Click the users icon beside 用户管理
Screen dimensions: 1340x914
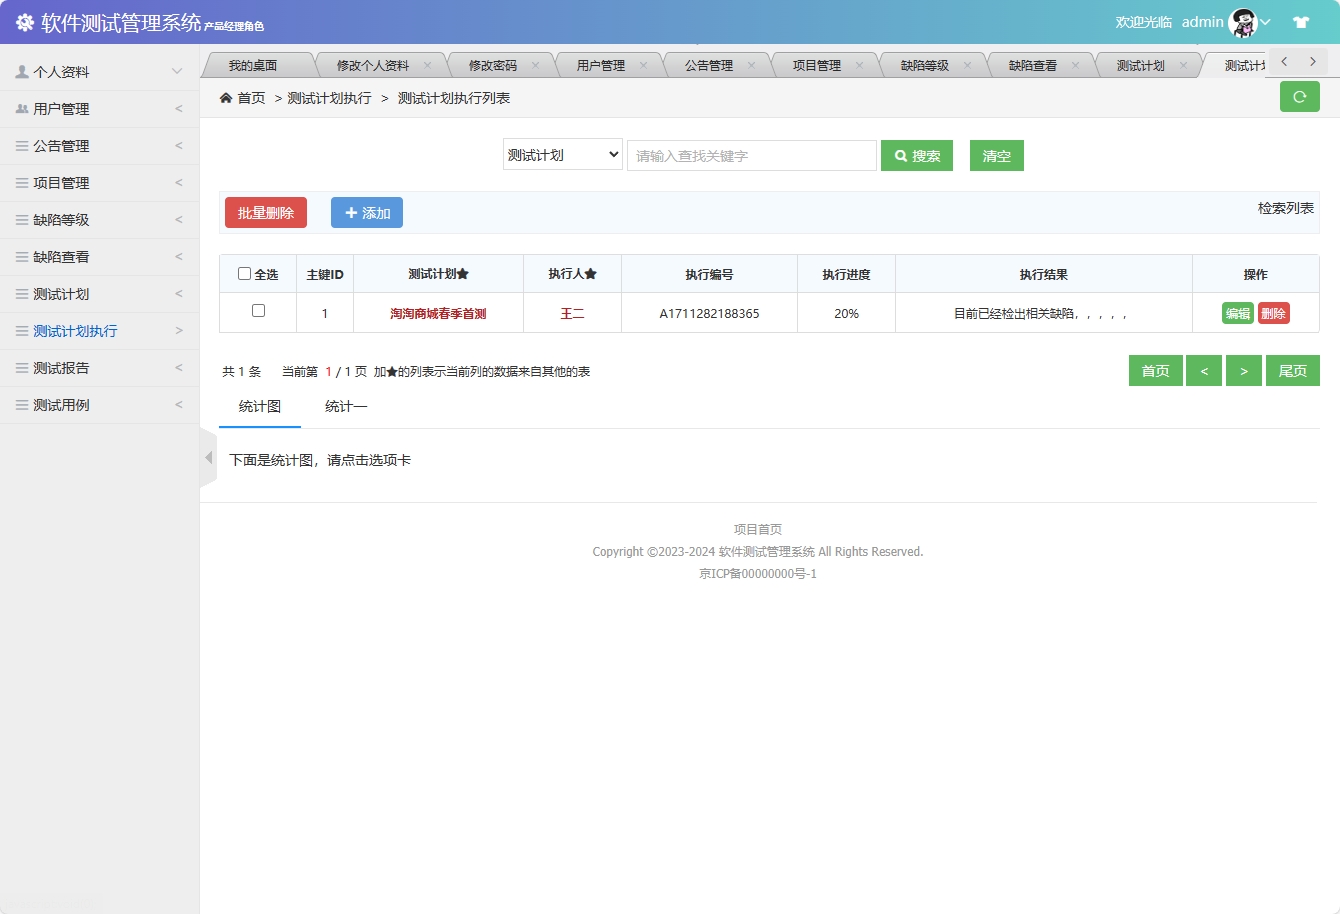[x=22, y=108]
